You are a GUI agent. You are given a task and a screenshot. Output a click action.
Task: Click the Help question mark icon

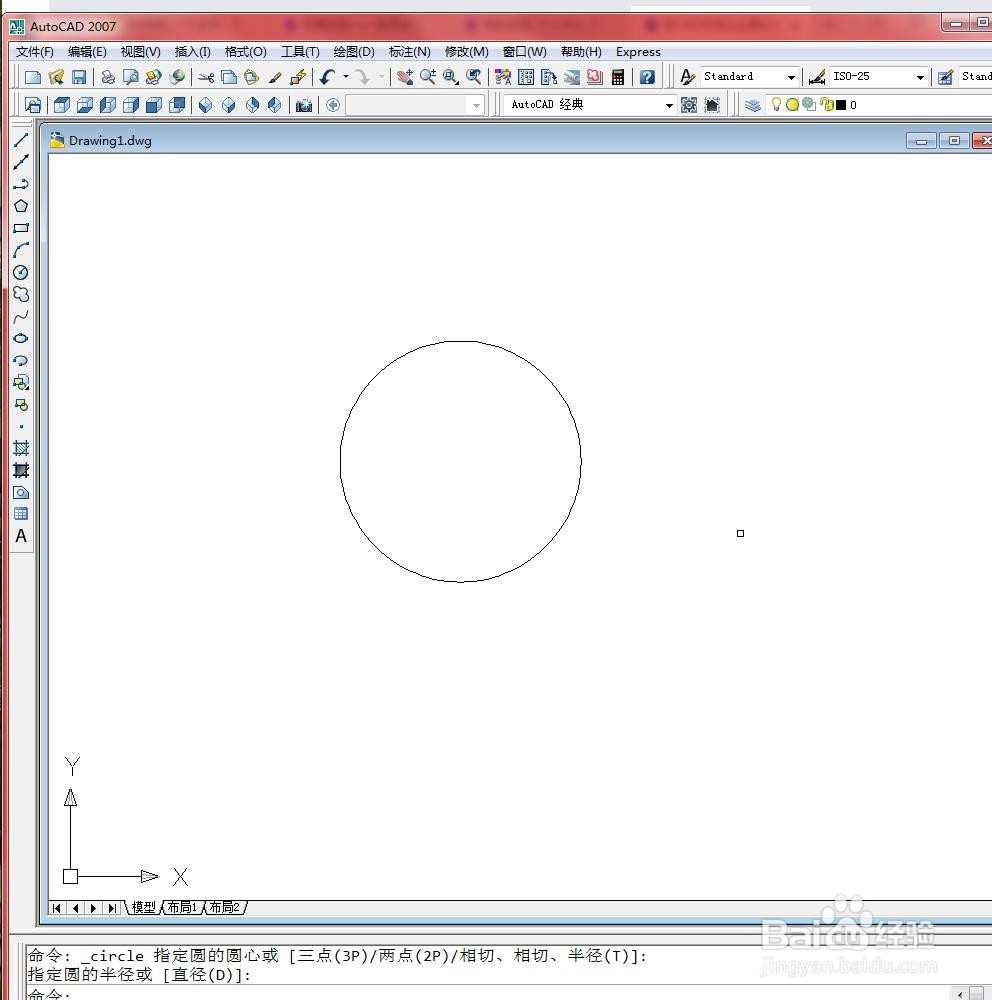647,77
